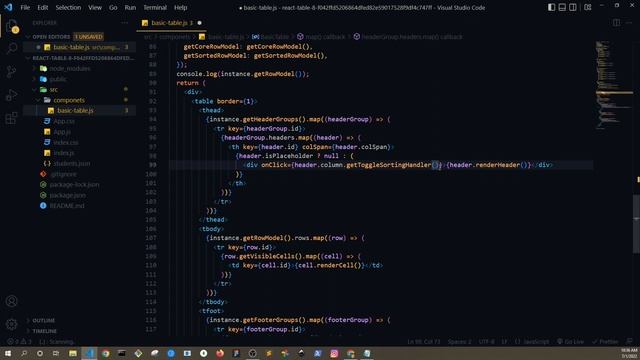Open the Customize Layout icon

click(x=587, y=7)
